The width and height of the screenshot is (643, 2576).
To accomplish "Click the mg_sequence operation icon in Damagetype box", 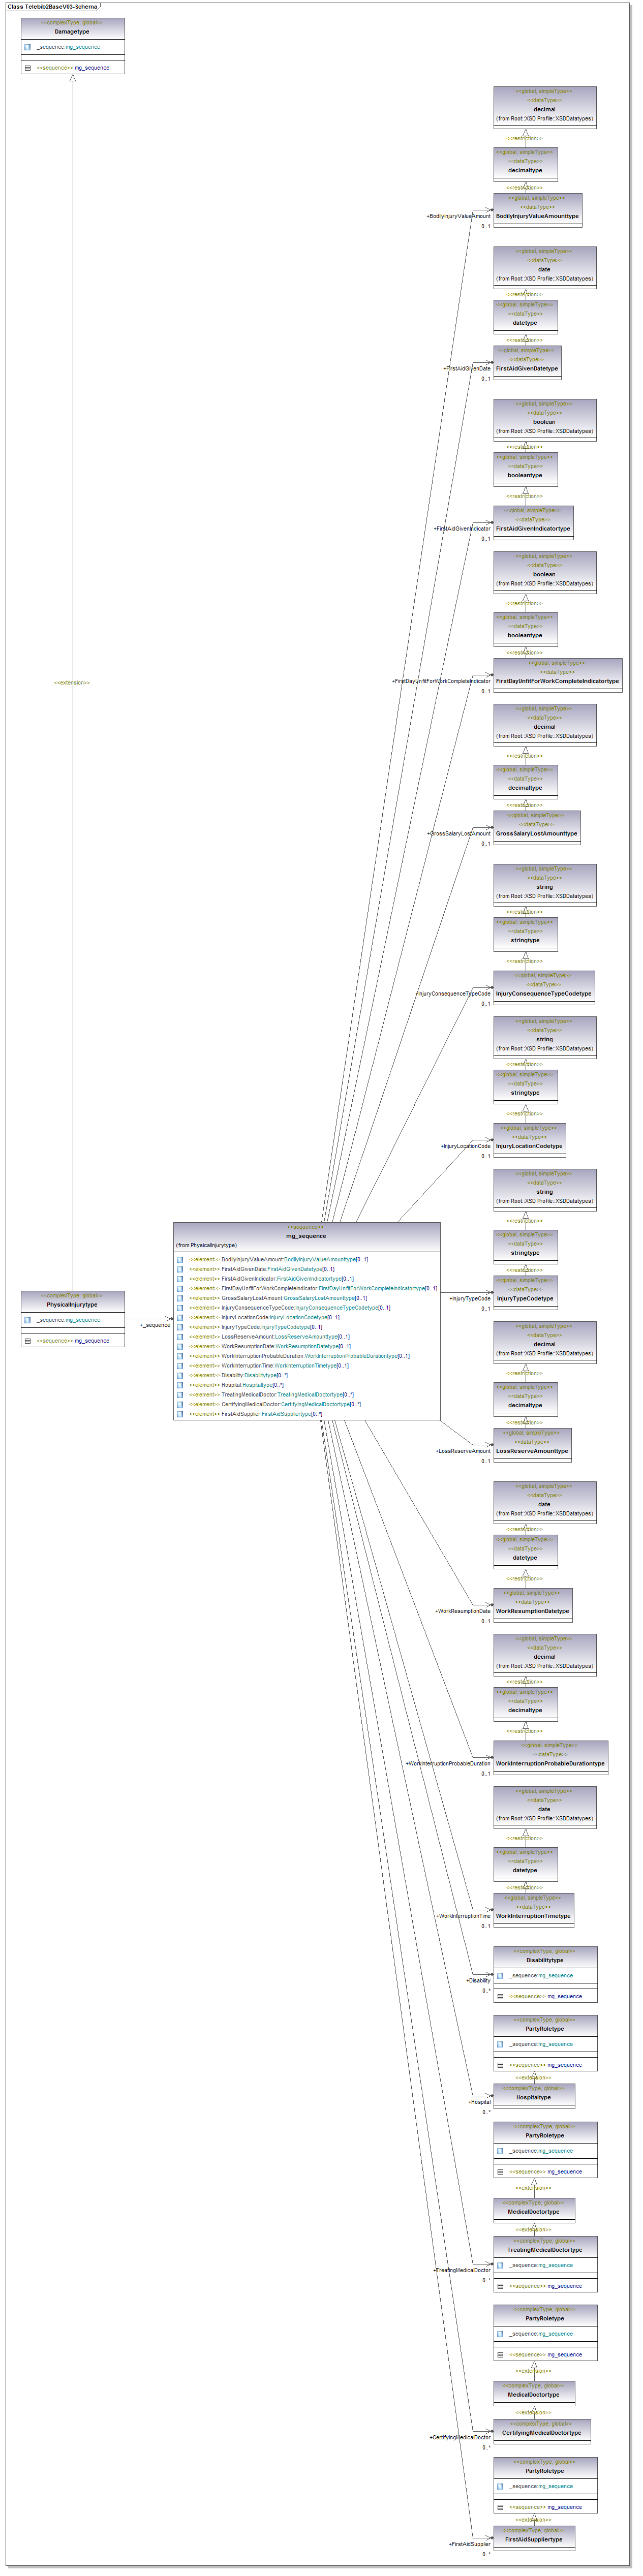I will click(28, 68).
